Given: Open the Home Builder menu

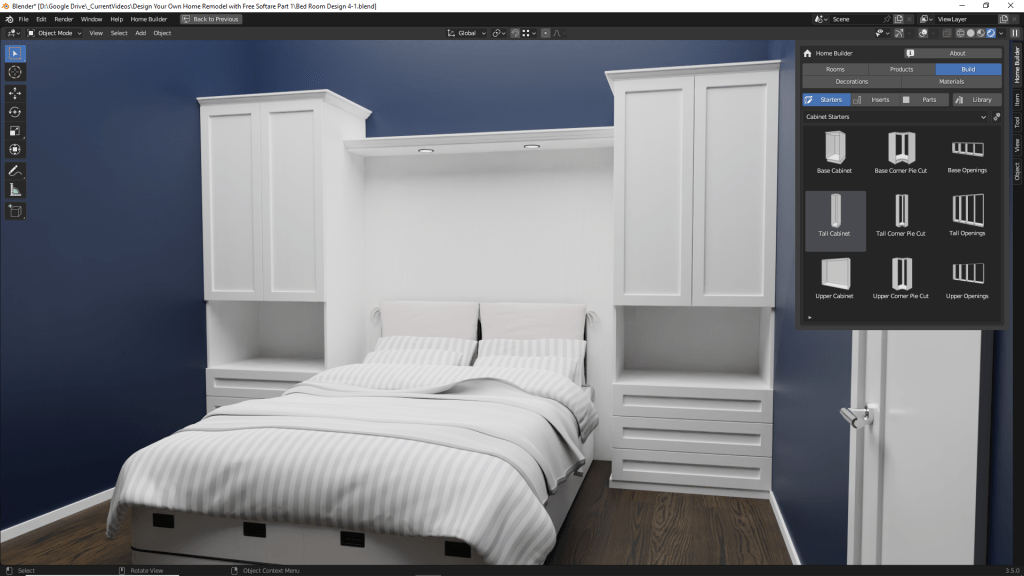Looking at the screenshot, I should pos(149,19).
